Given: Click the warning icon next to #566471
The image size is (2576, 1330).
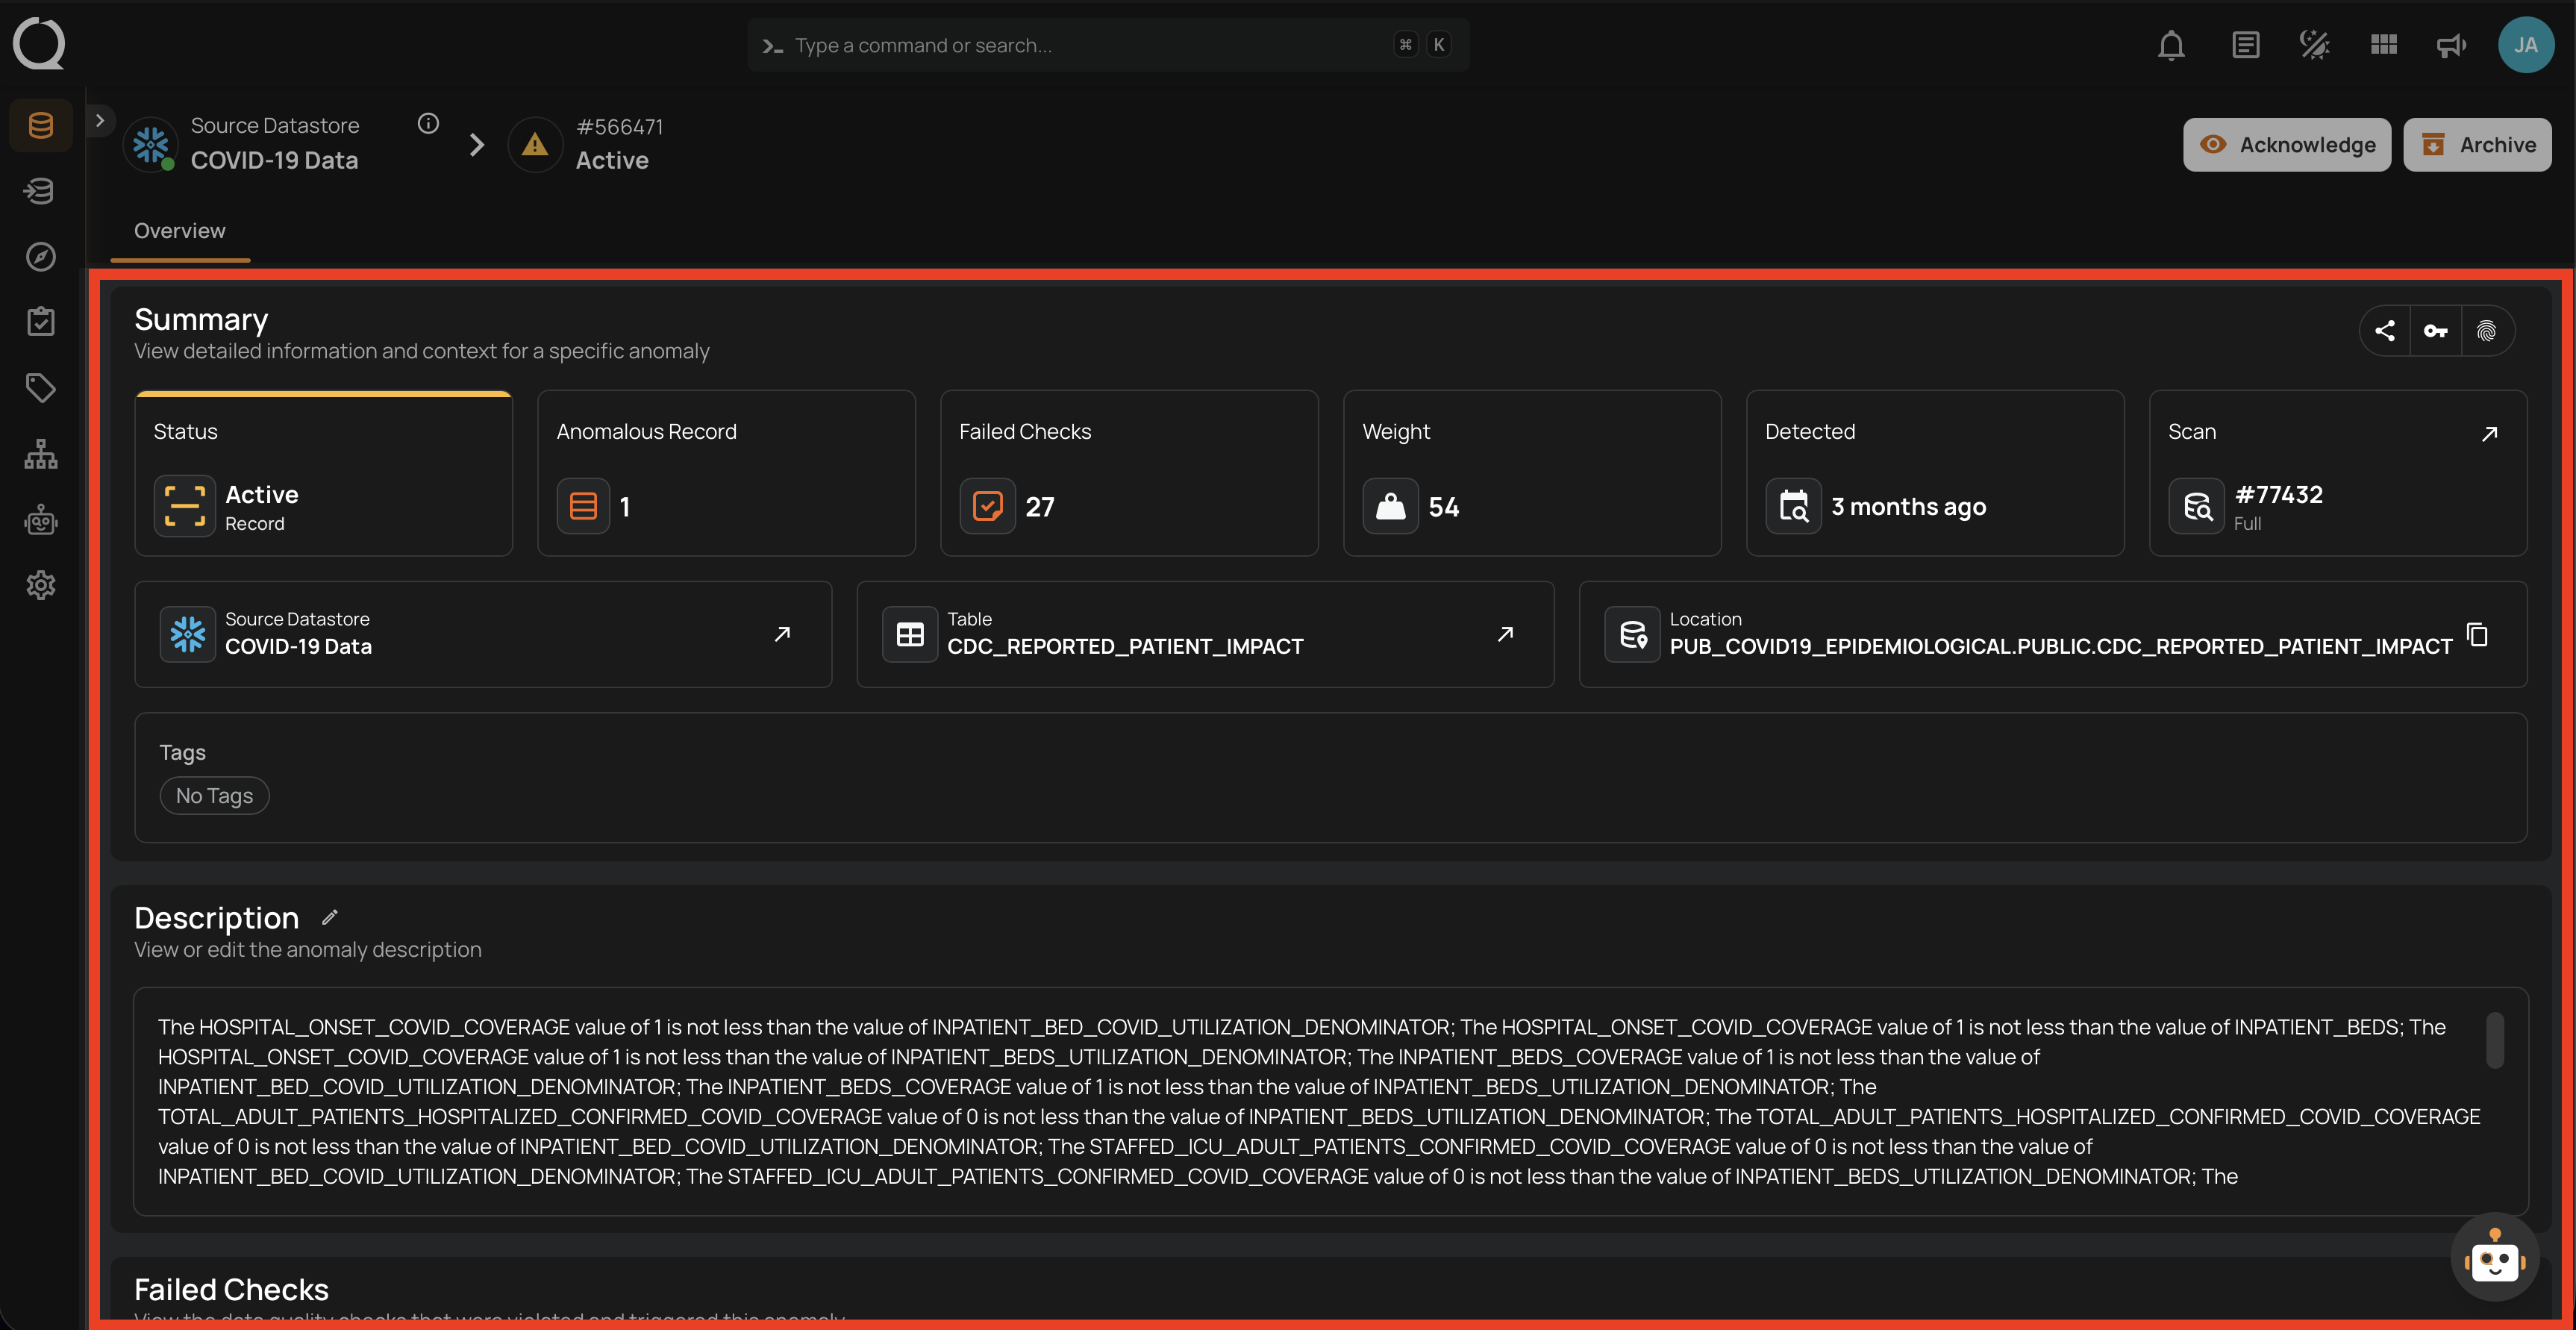Looking at the screenshot, I should 535,145.
